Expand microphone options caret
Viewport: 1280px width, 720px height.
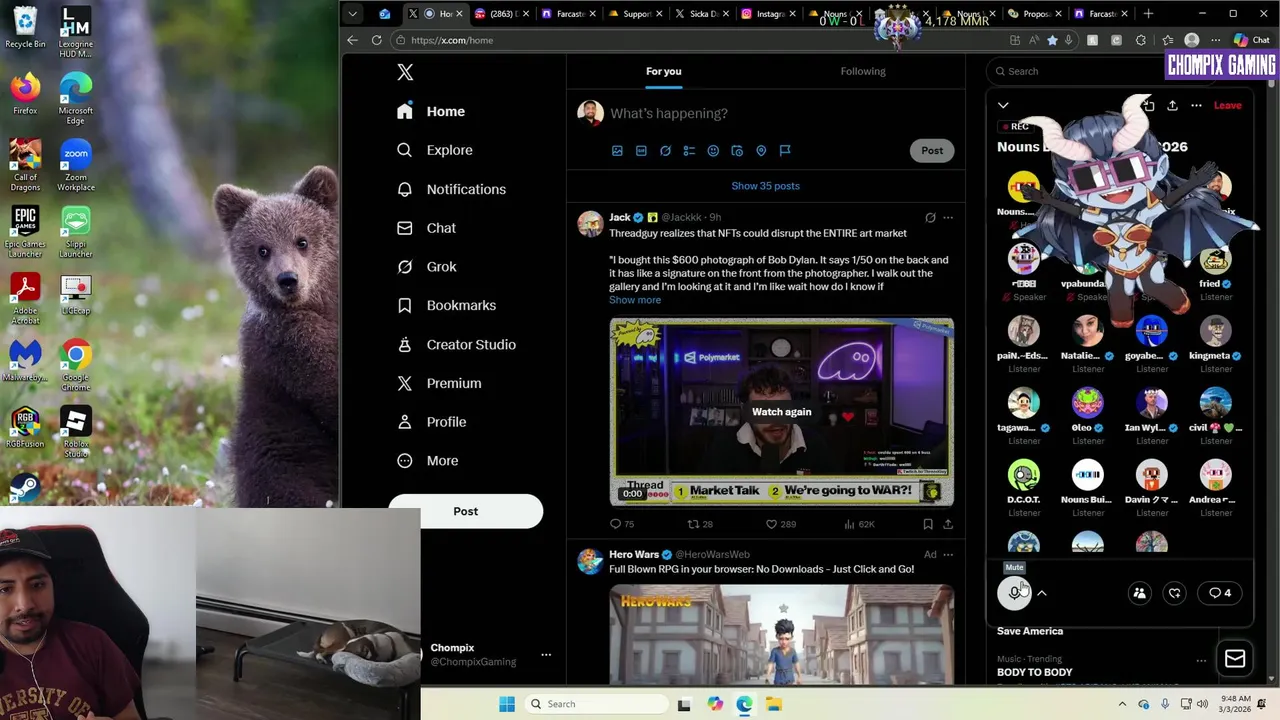pyautogui.click(x=1041, y=593)
